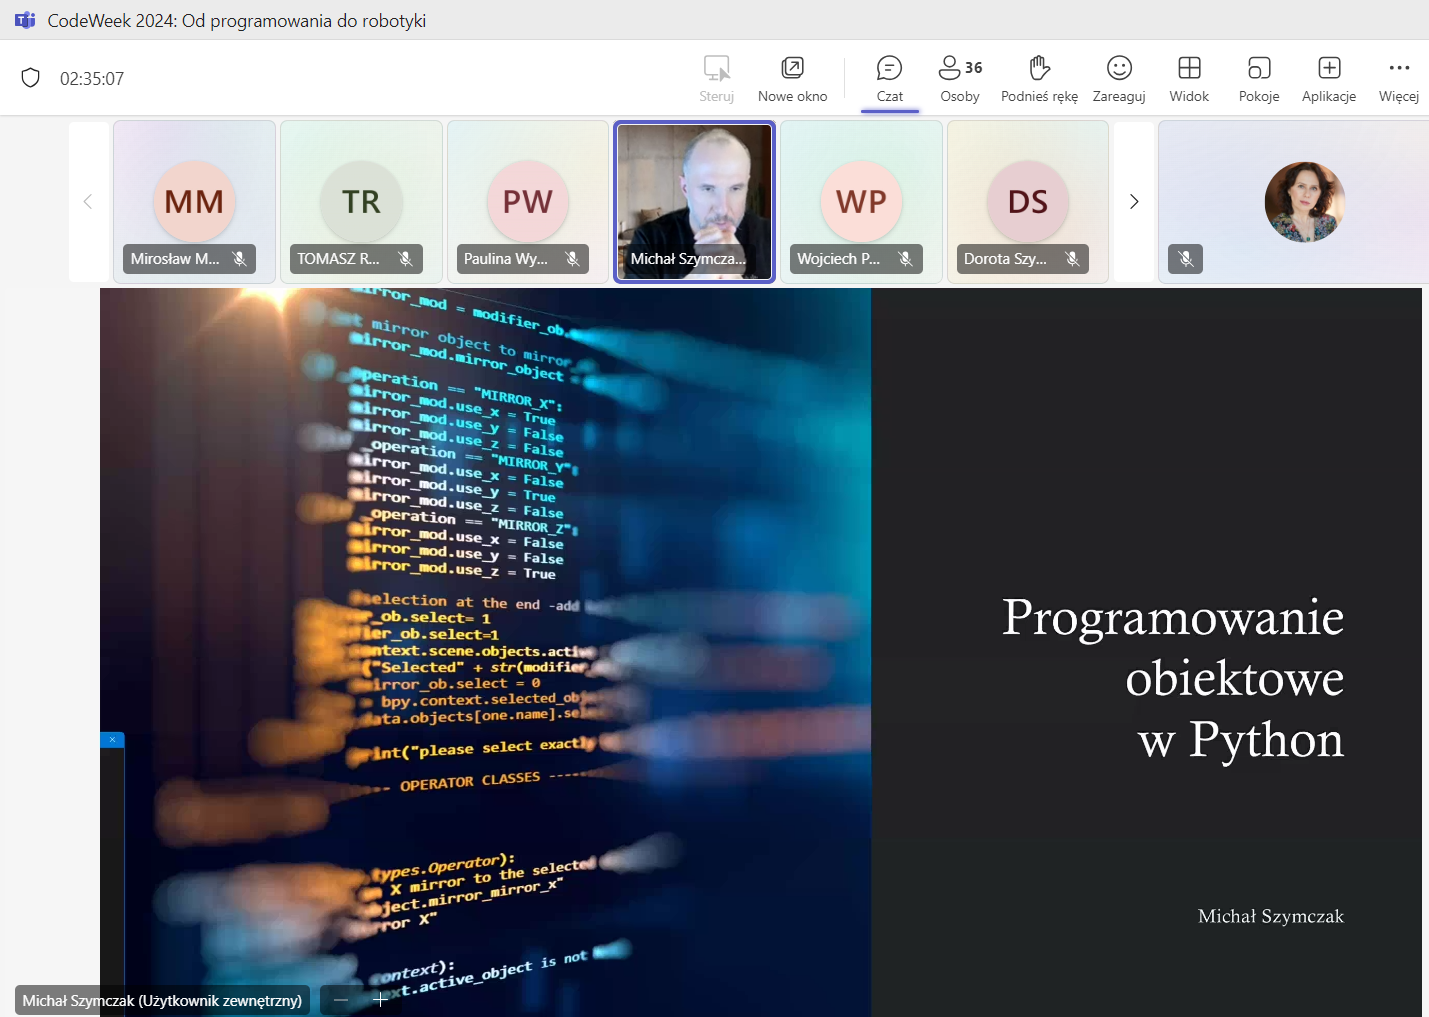Screen dimensions: 1429x1017
Task: Click the Microsoft Teams logo icon
Action: point(25,20)
